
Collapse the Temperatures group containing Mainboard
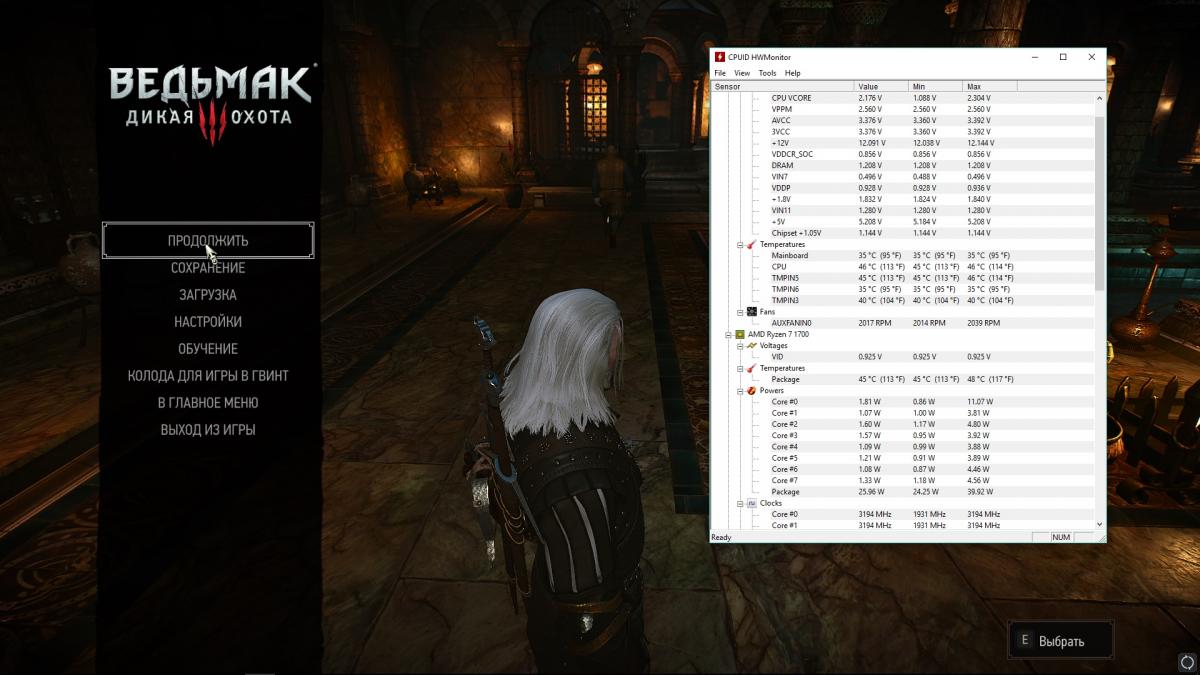740,244
